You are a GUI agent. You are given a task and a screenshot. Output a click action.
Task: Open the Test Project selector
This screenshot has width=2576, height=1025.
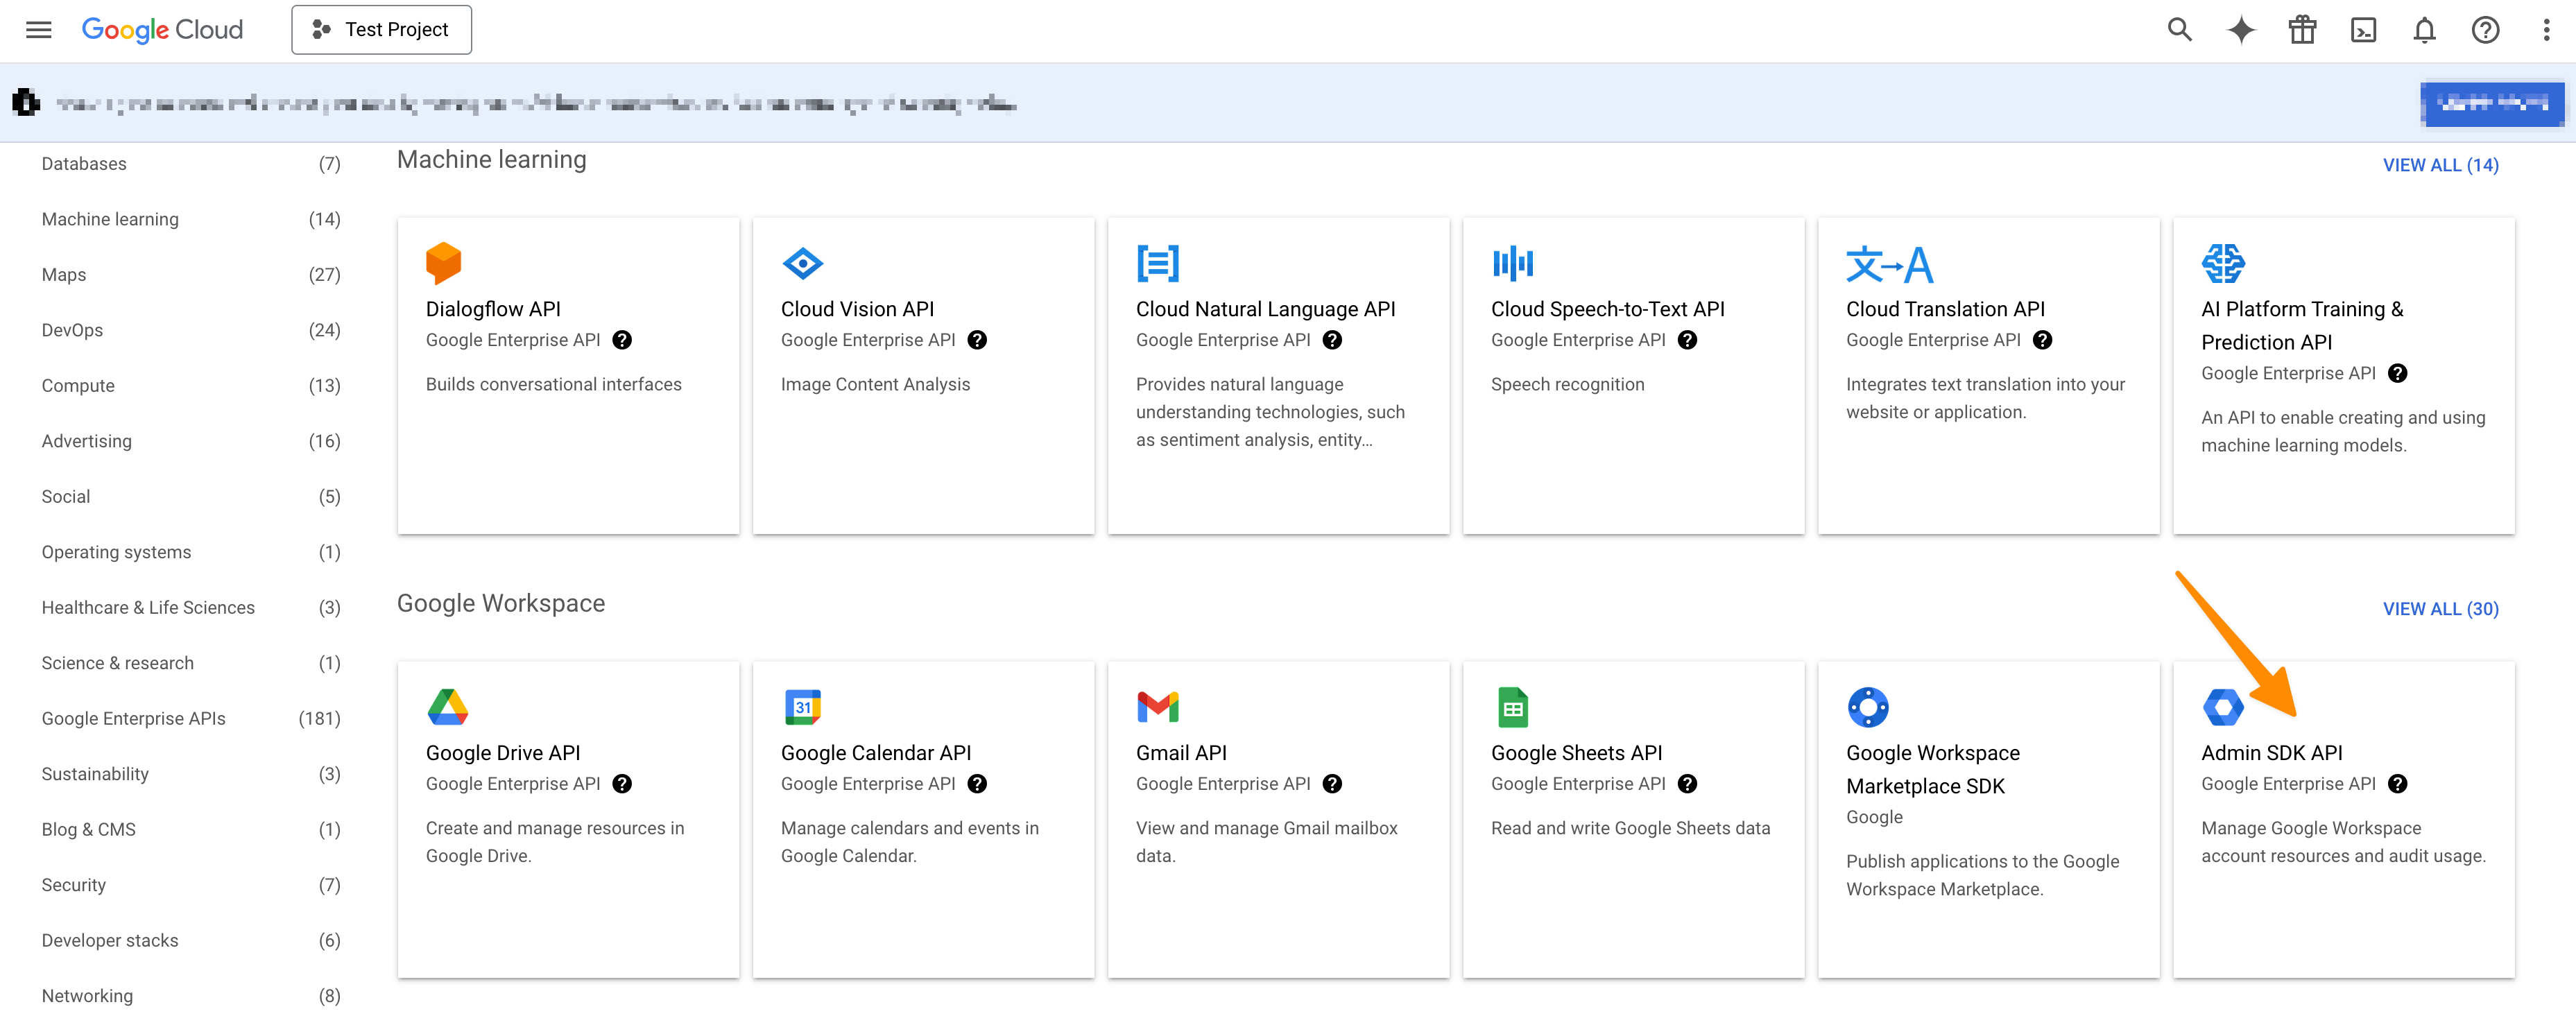click(x=381, y=30)
